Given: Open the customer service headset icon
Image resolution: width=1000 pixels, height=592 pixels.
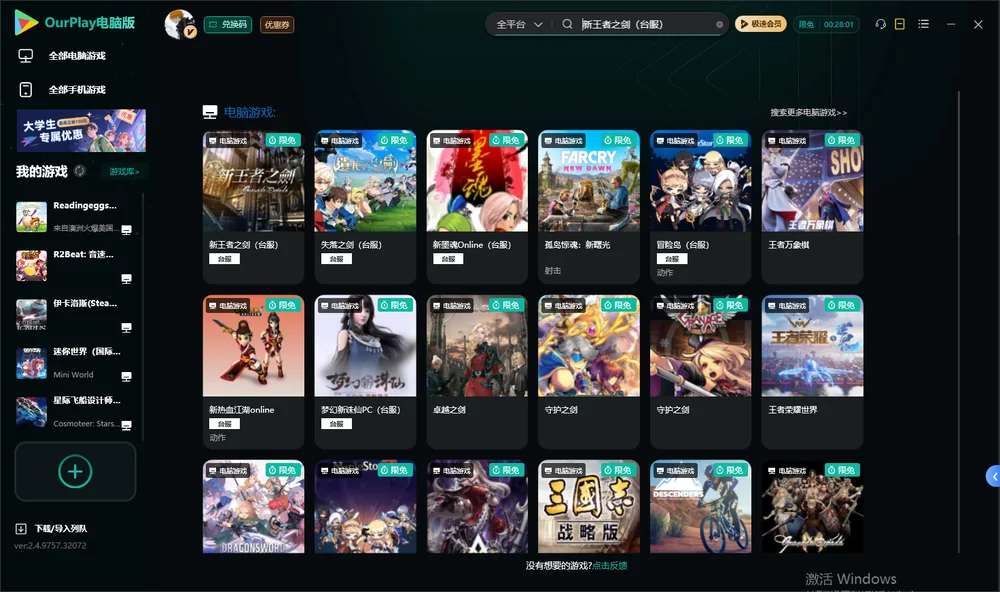Looking at the screenshot, I should click(880, 24).
